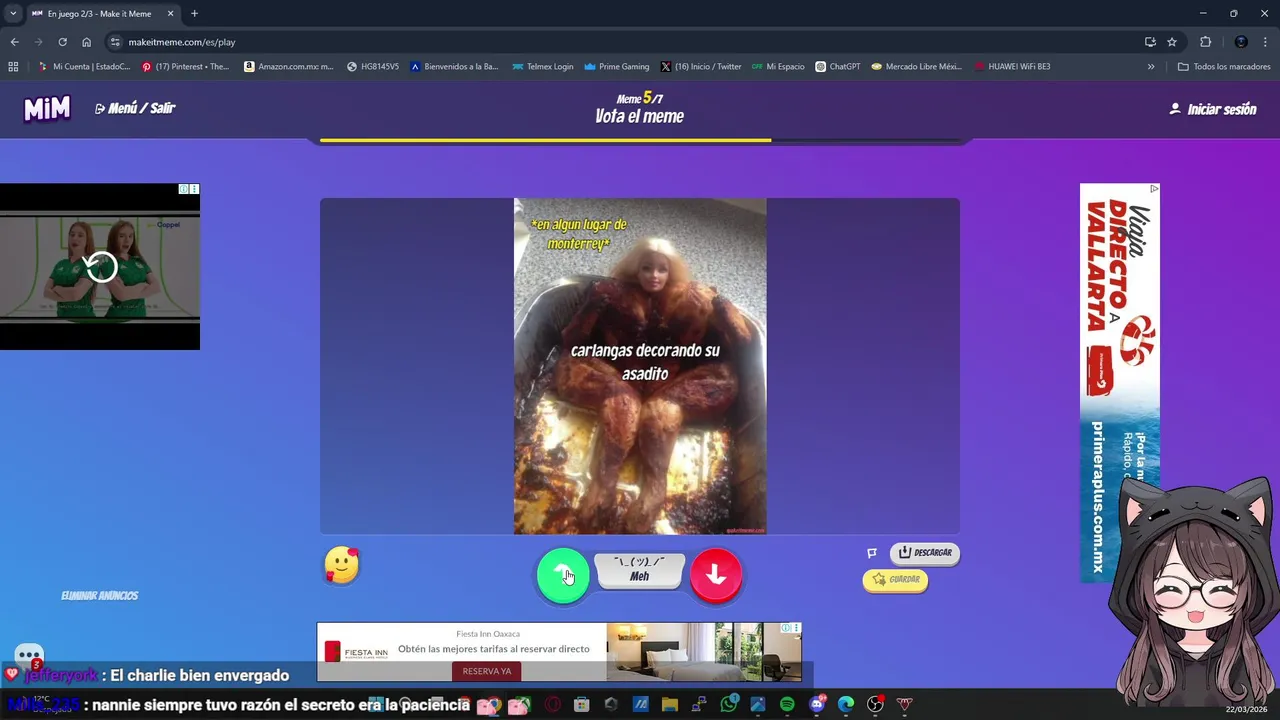Open the emoji reaction picker

341,566
